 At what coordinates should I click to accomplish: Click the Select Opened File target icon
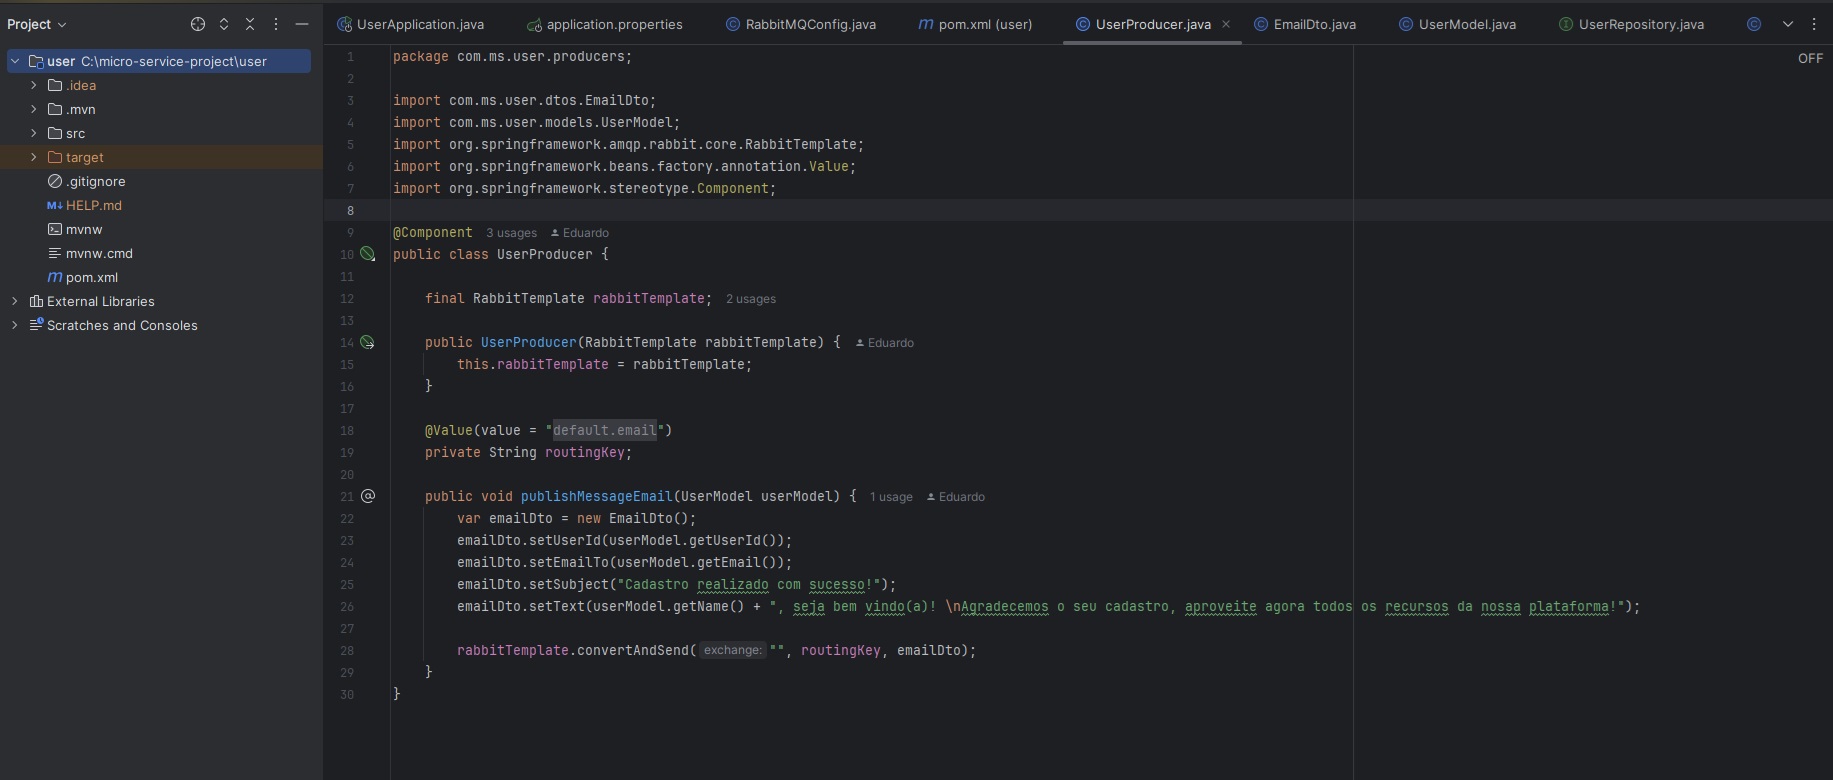[x=198, y=24]
